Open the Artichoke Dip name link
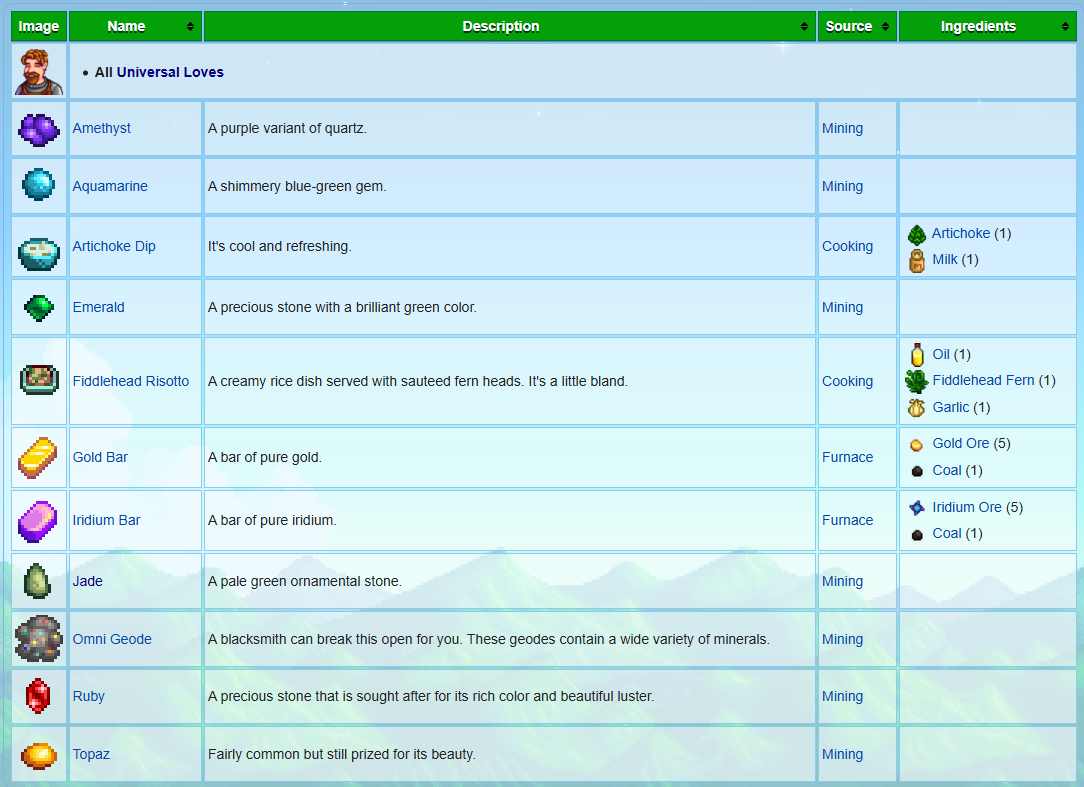1084x787 pixels. pyautogui.click(x=114, y=246)
